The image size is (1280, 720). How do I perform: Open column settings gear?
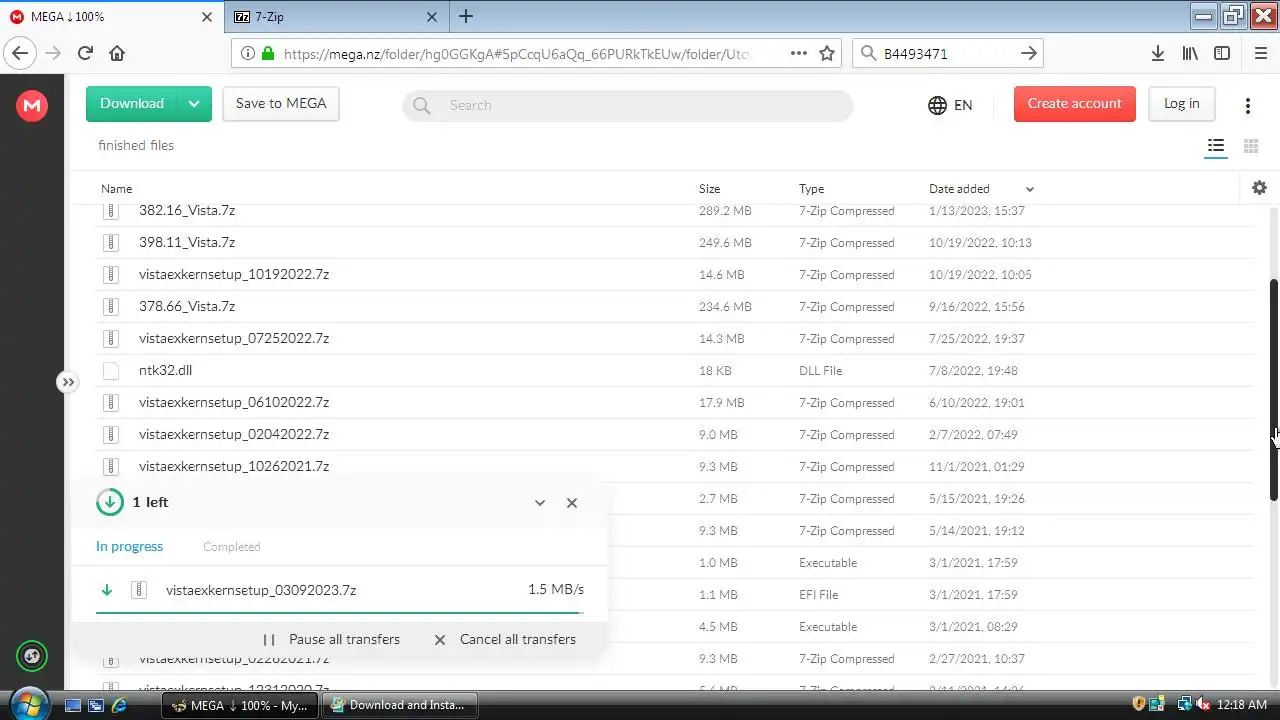[x=1259, y=188]
